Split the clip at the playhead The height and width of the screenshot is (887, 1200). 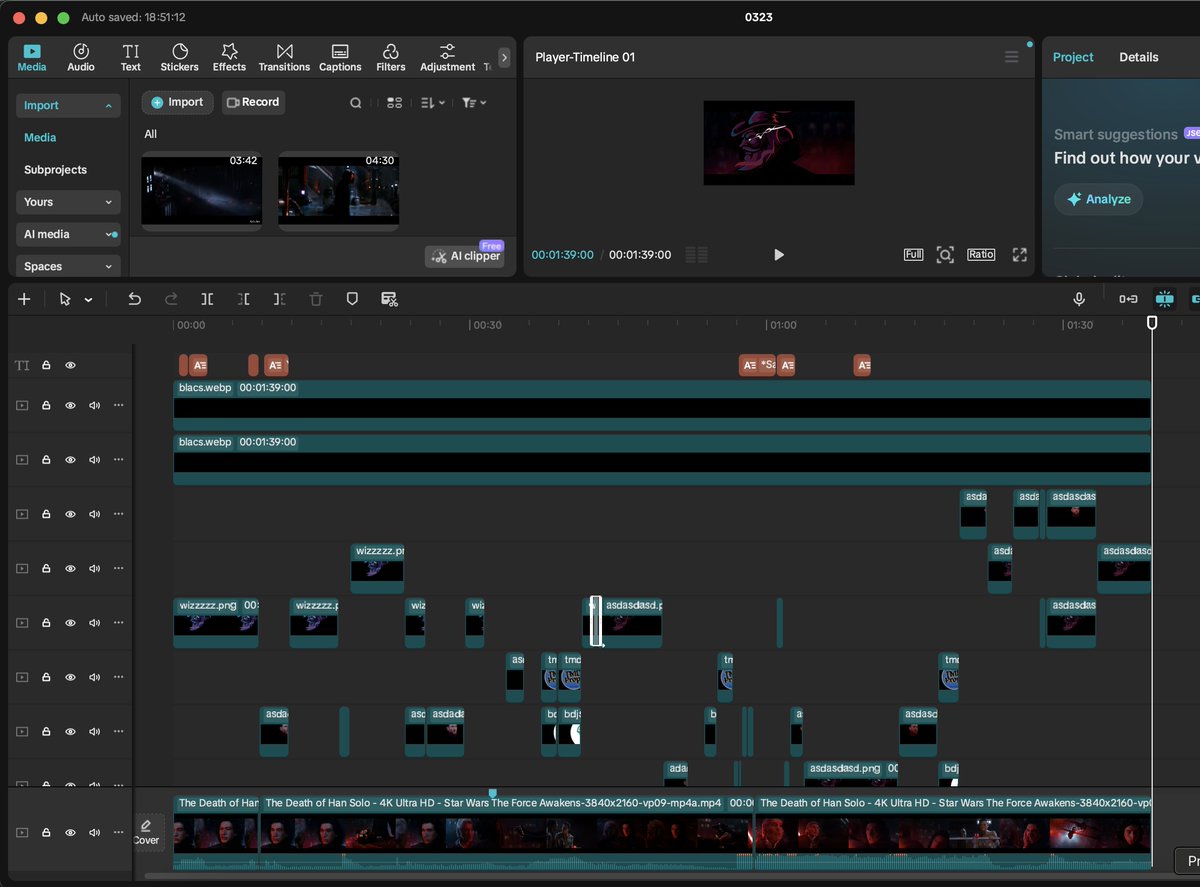(x=207, y=299)
